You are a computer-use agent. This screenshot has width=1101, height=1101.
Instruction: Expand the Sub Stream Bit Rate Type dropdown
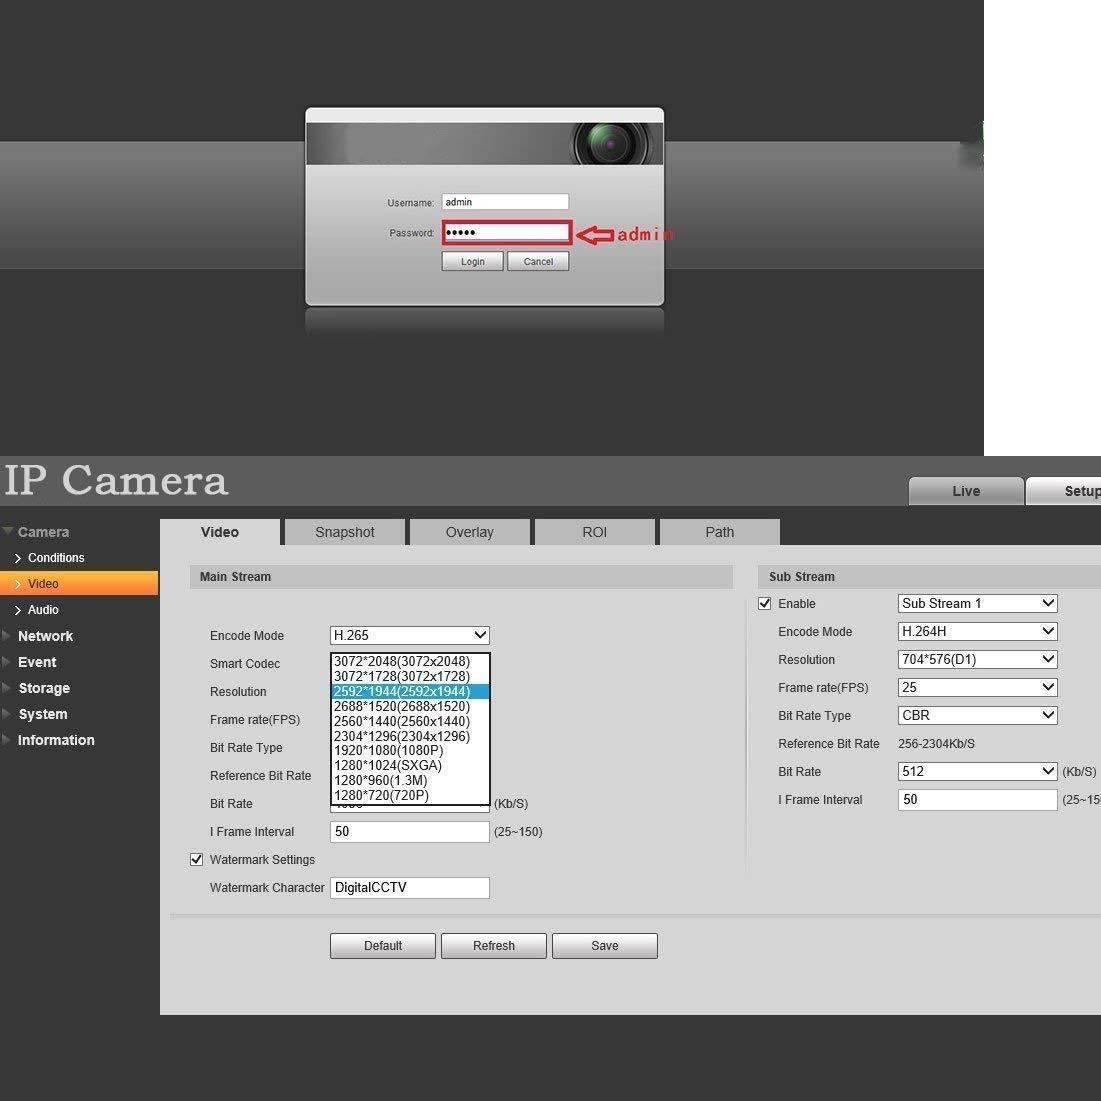pyautogui.click(x=977, y=716)
